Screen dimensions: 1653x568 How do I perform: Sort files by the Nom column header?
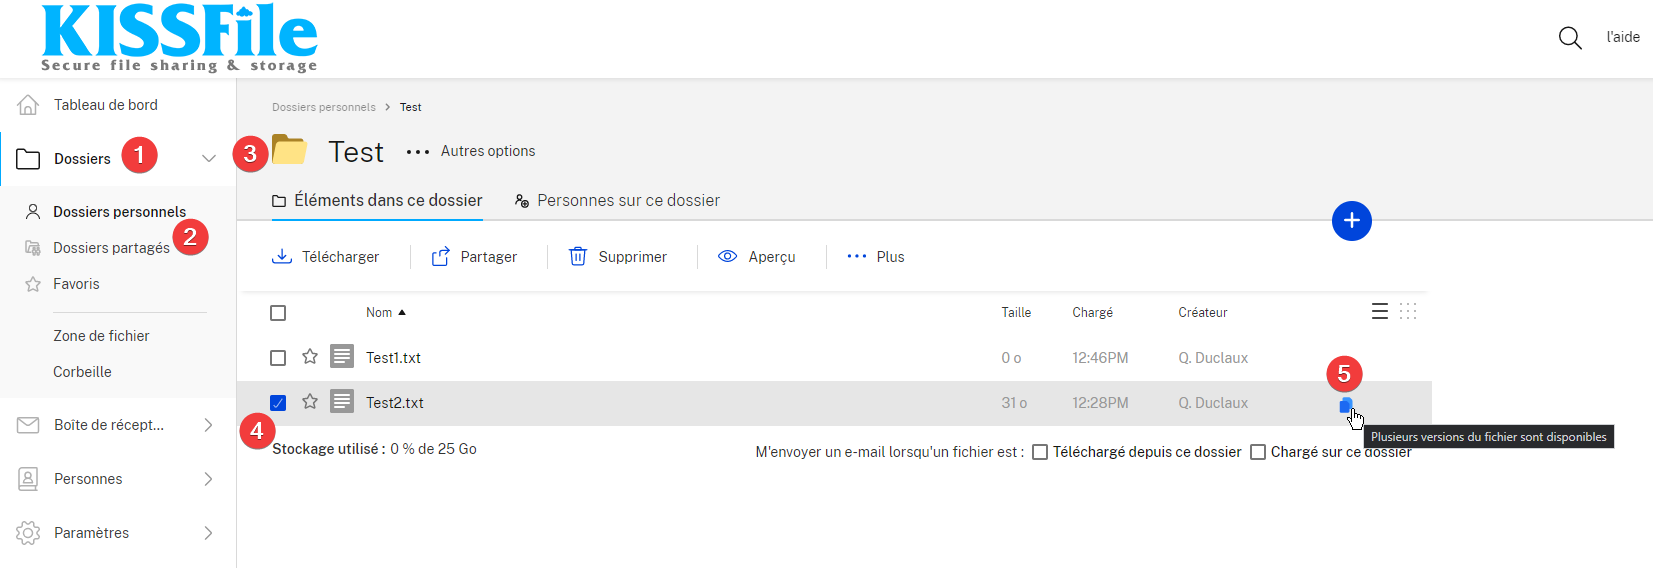[x=379, y=313]
